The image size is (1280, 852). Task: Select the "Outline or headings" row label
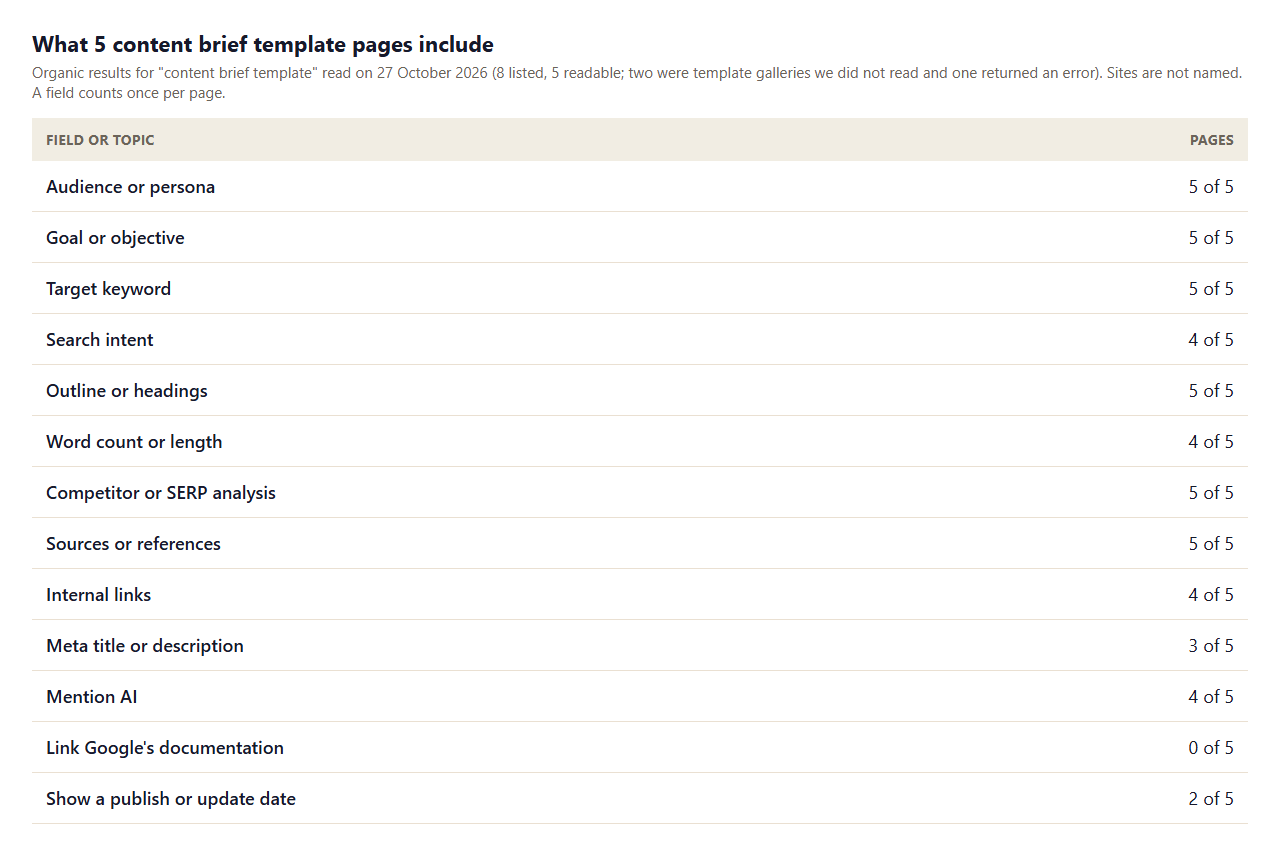(x=127, y=391)
